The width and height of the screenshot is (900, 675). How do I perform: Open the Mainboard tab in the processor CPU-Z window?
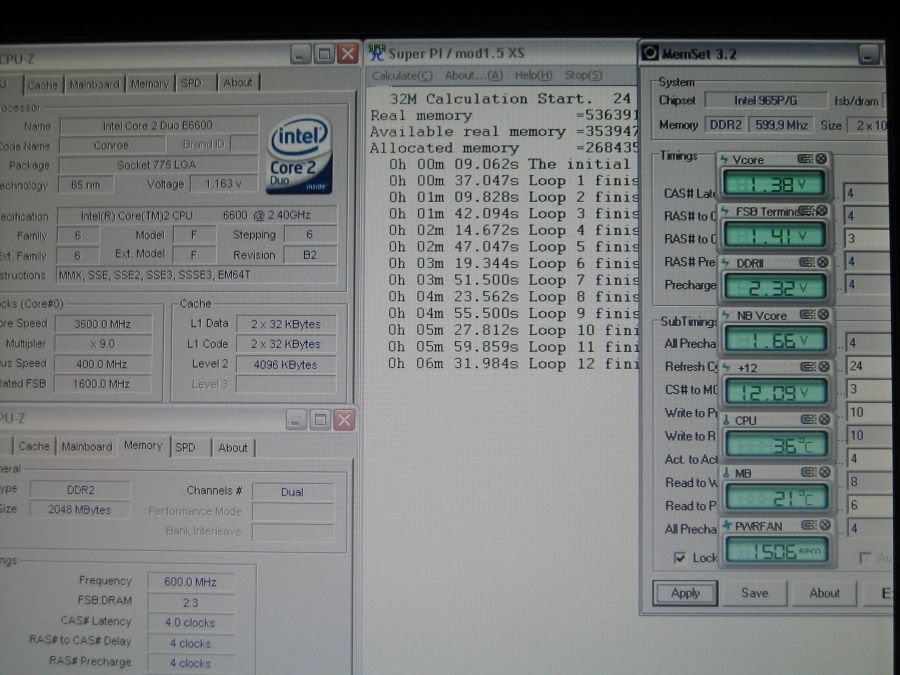pos(94,84)
